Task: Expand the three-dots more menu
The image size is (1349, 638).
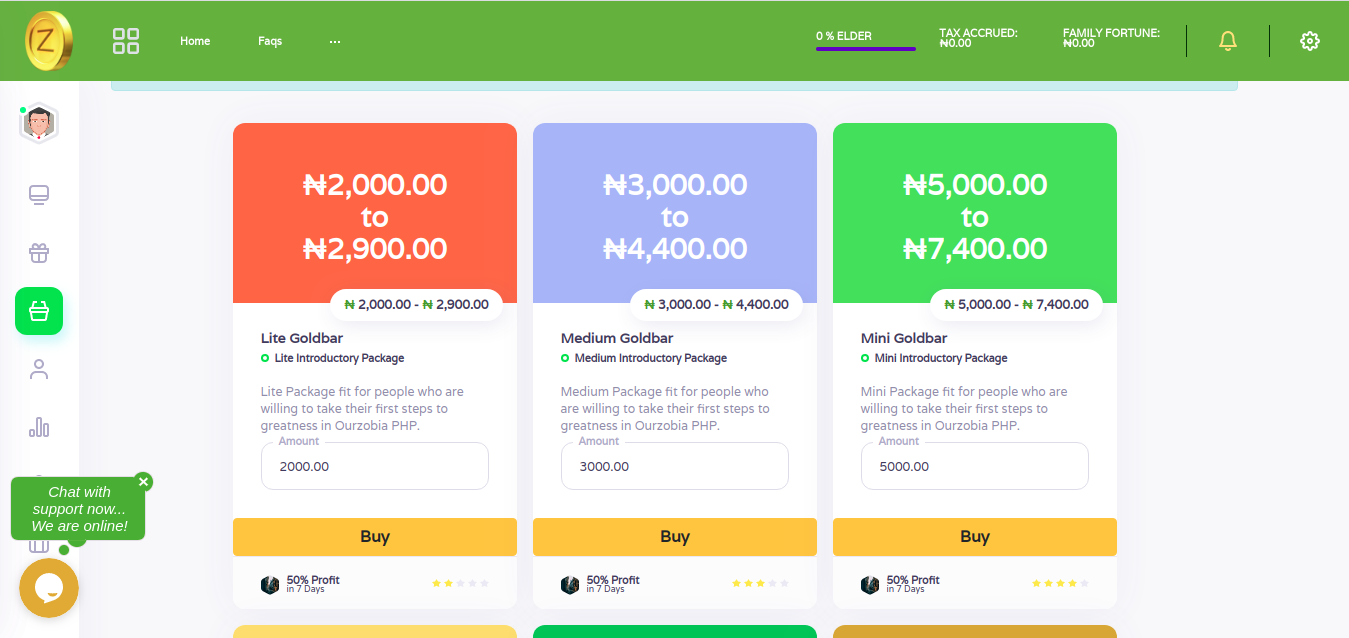Action: pyautogui.click(x=335, y=41)
